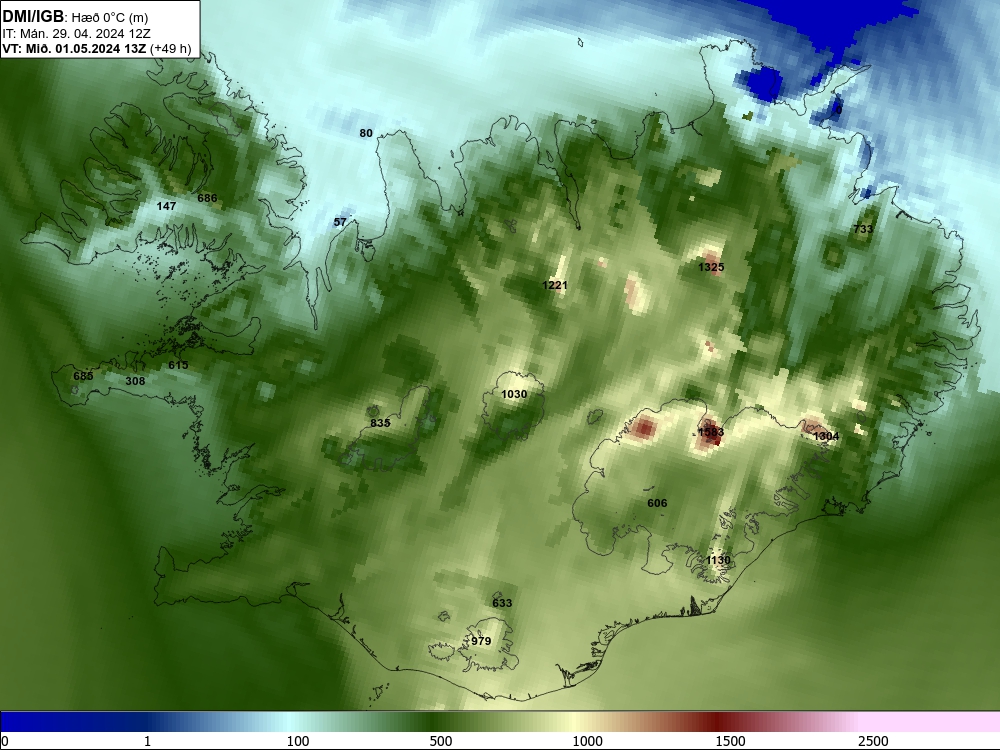
Task: Click the 686 elevation value
Action: pos(207,198)
